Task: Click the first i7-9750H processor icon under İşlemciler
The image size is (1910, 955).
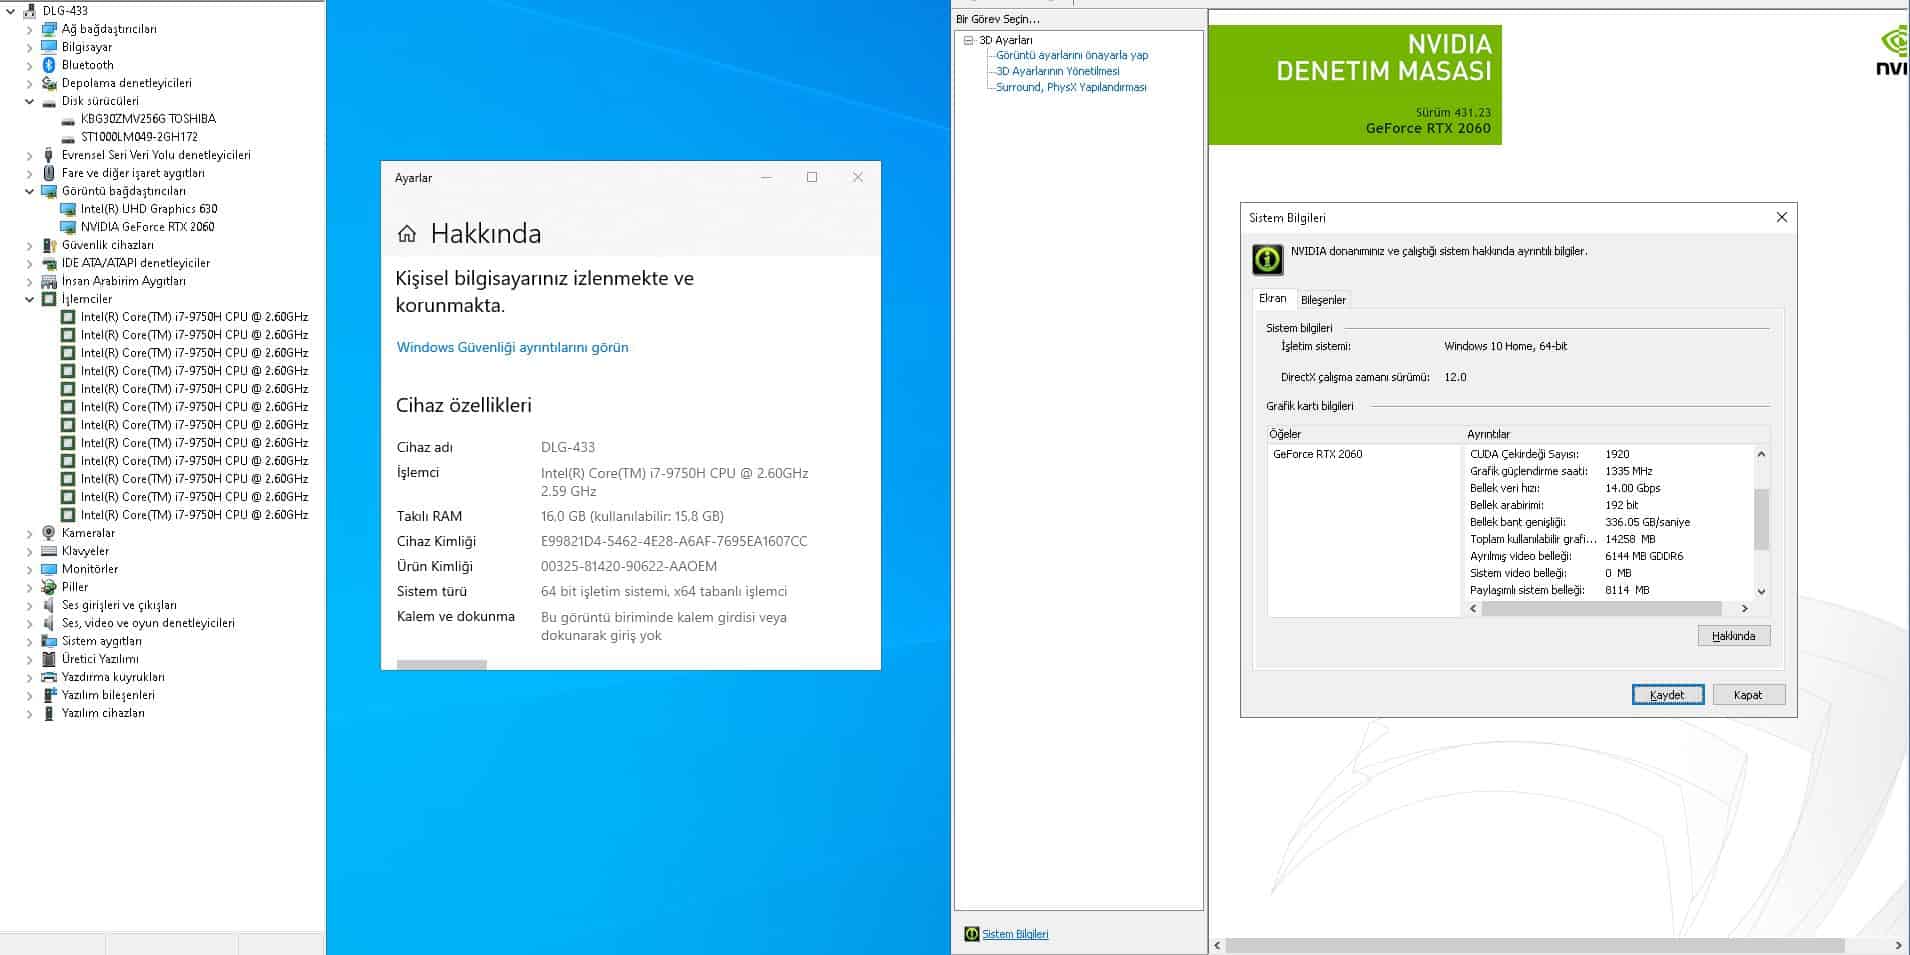Action: click(x=68, y=317)
